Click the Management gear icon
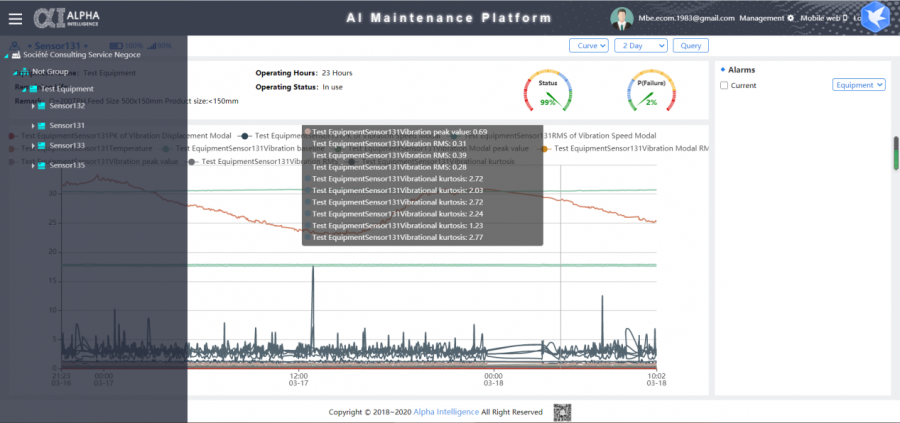The width and height of the screenshot is (900, 423). click(x=790, y=18)
